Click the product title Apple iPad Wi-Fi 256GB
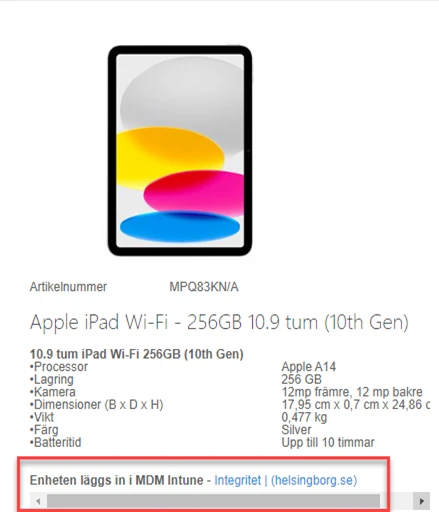The image size is (439, 512). (219, 322)
